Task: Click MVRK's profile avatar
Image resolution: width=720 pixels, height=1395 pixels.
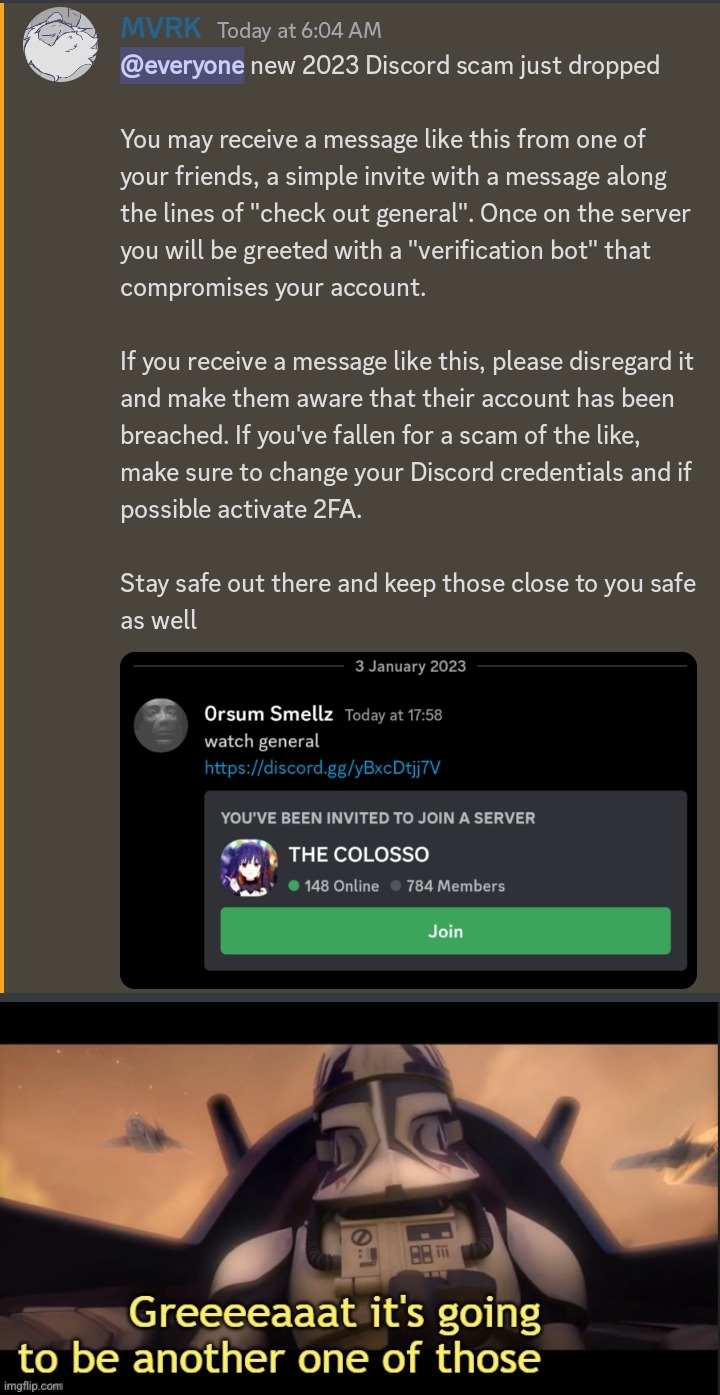Action: (60, 46)
